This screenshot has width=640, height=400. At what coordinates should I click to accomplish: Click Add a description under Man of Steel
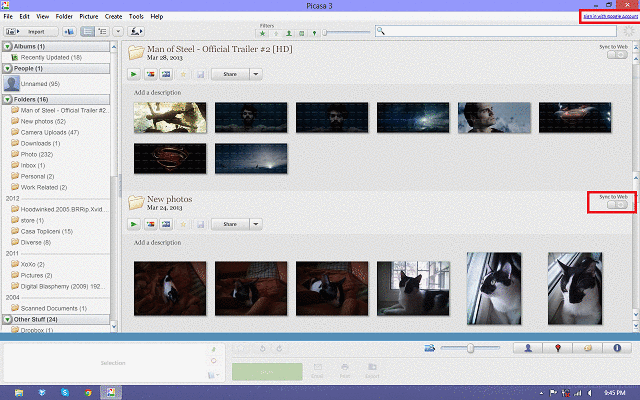tap(158, 93)
